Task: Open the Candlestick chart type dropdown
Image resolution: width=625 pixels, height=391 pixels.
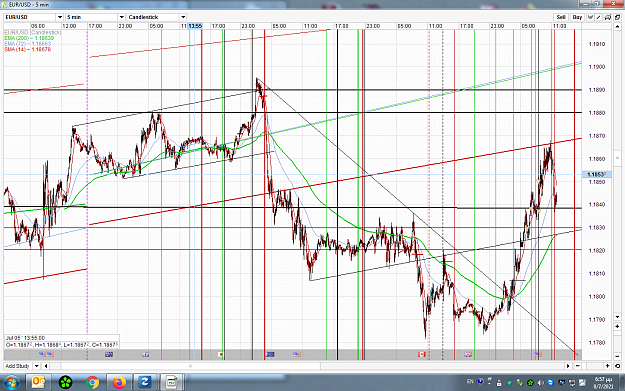Action: point(183,17)
